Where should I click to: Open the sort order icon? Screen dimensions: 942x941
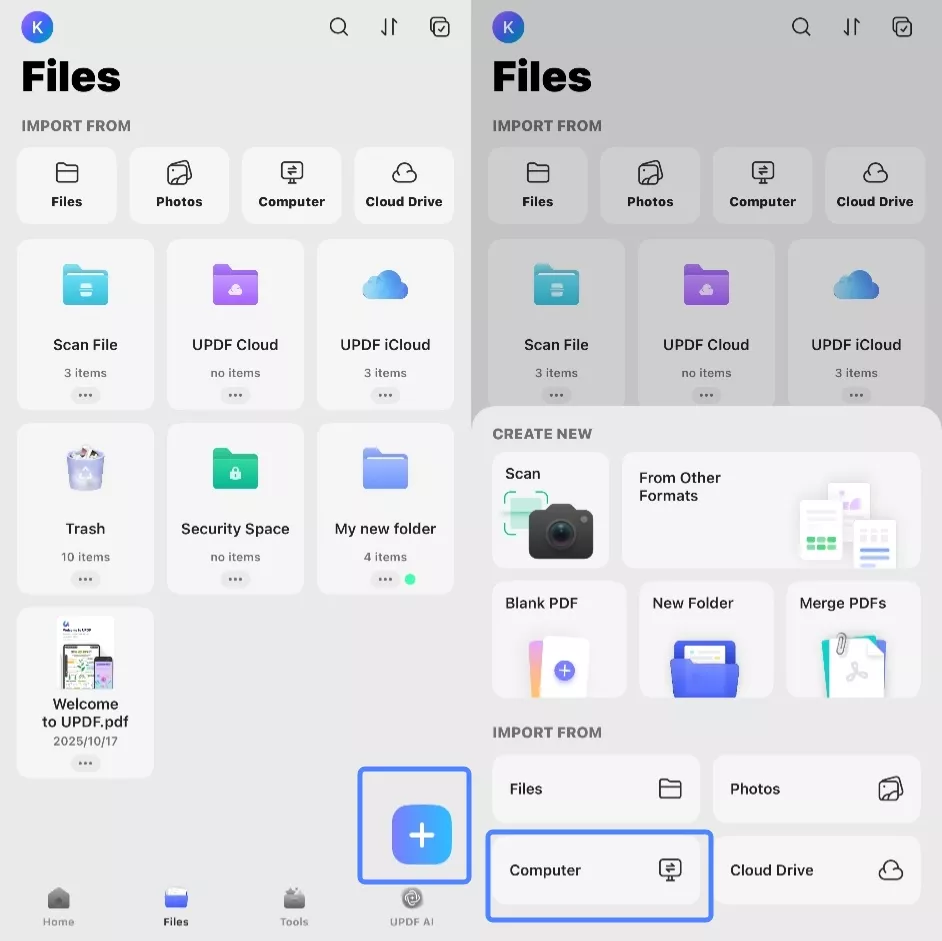[389, 27]
